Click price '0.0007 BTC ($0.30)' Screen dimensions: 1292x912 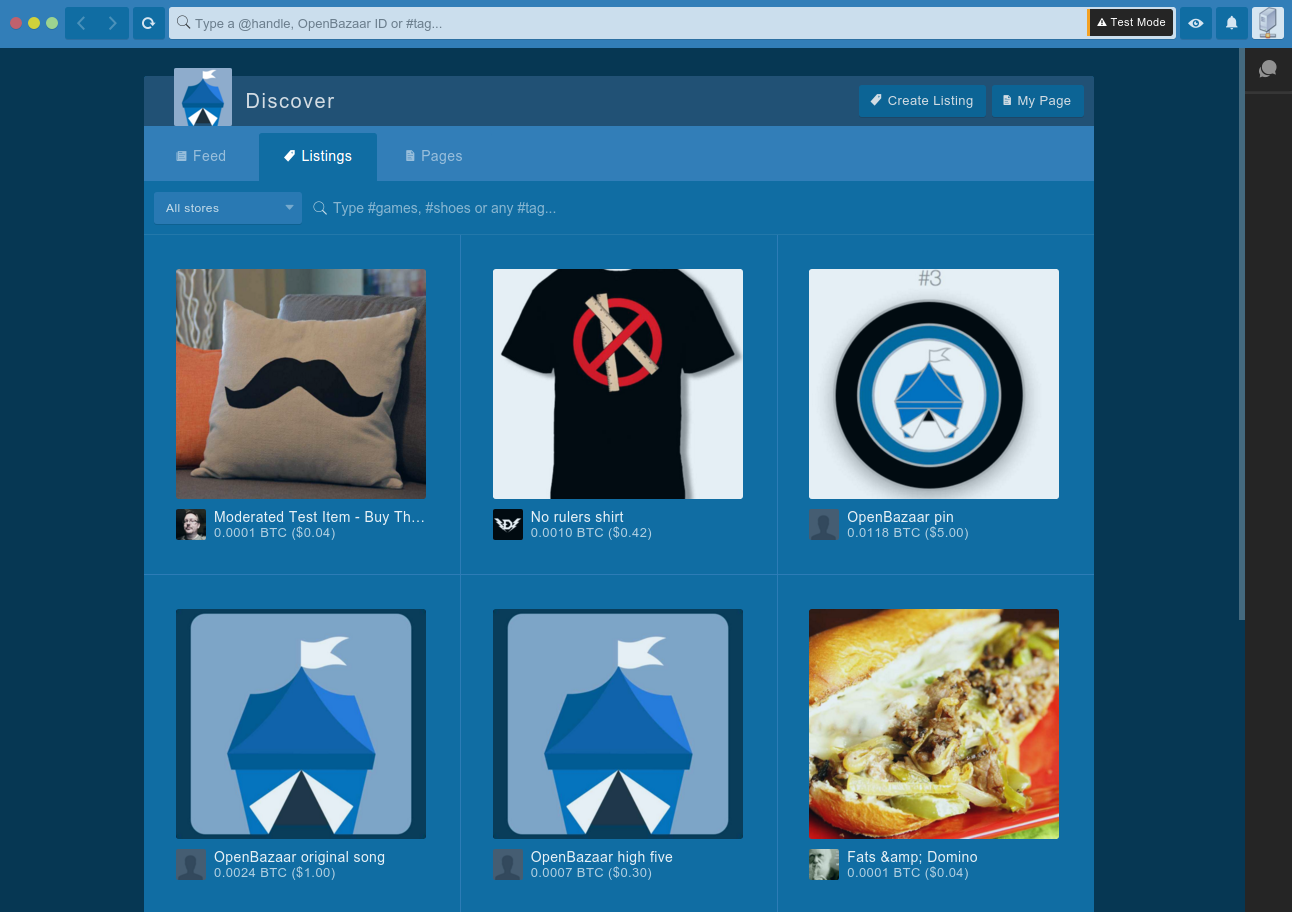[591, 873]
